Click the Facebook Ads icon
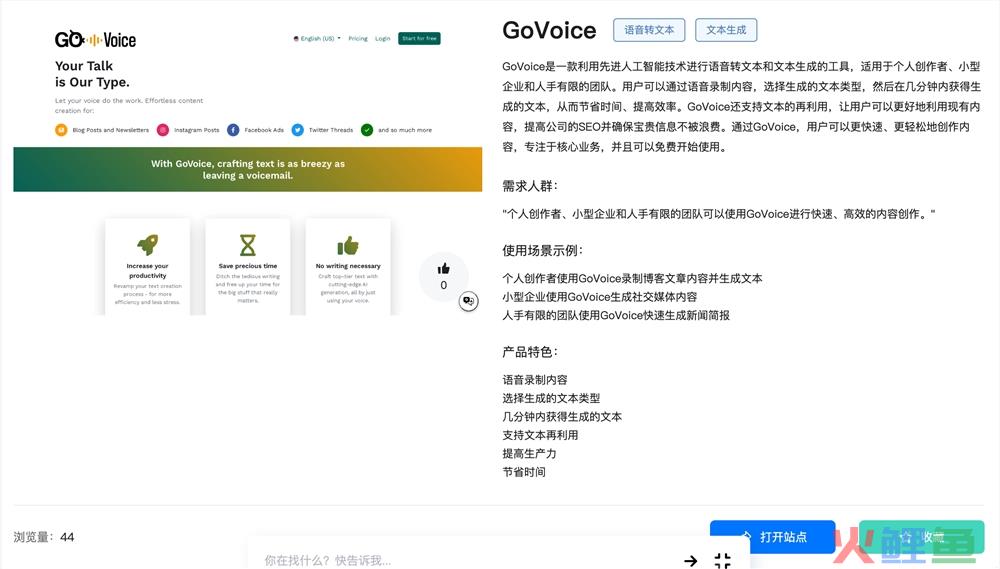 (233, 130)
